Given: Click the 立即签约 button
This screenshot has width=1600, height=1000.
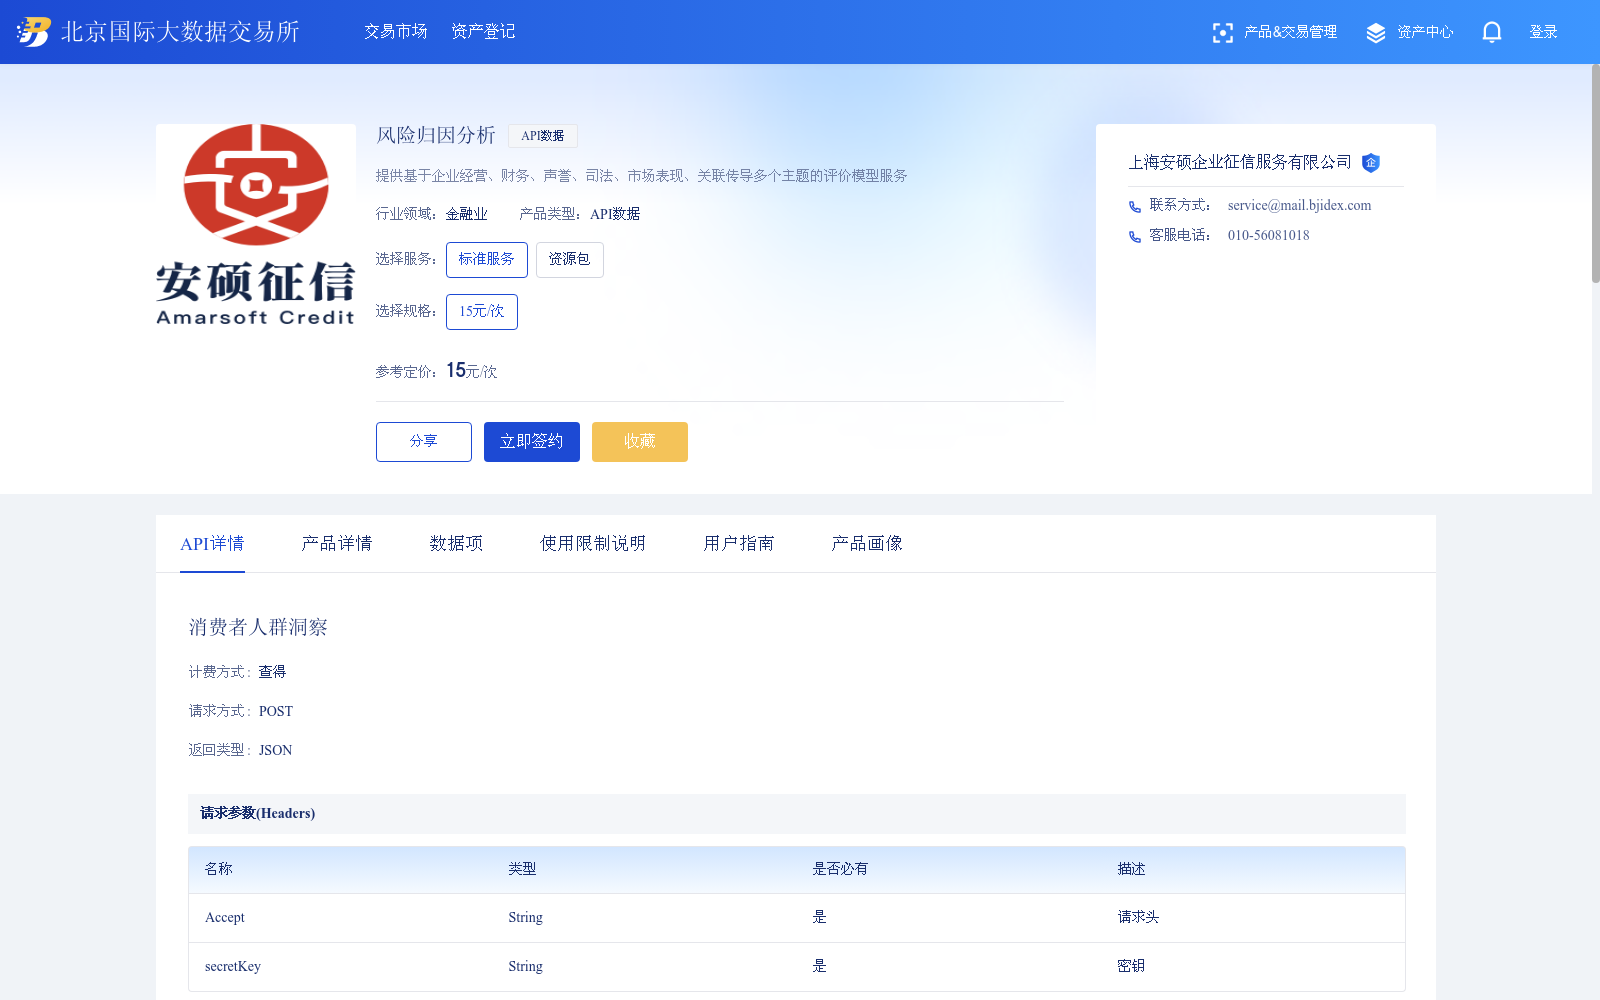Looking at the screenshot, I should [532, 442].
